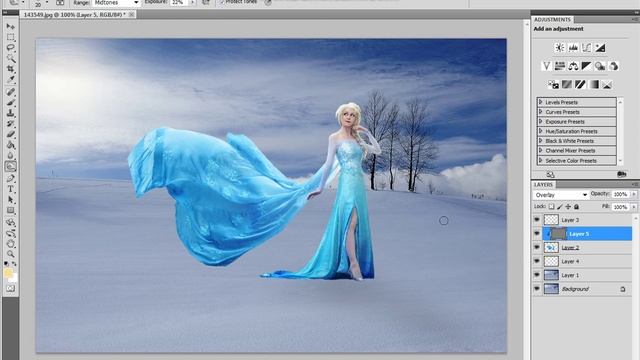Add an Invert adjustment
The image size is (640, 360).
[x=553, y=84]
